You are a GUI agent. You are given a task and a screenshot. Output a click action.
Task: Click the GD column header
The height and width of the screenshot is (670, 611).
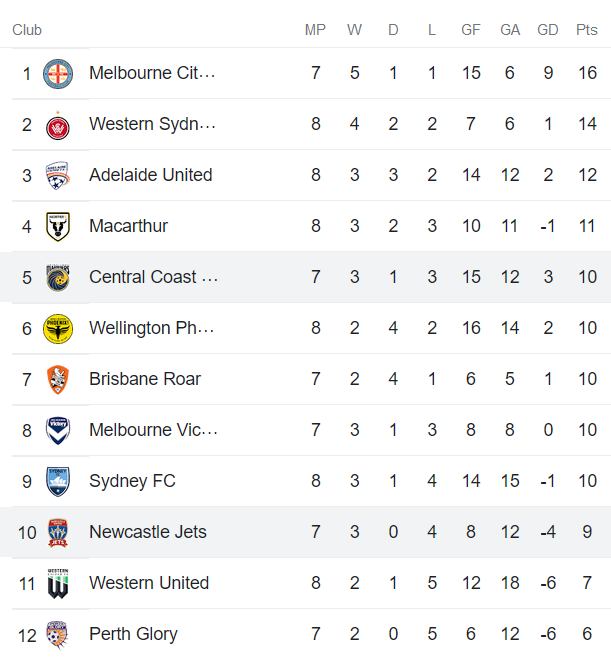click(x=548, y=30)
